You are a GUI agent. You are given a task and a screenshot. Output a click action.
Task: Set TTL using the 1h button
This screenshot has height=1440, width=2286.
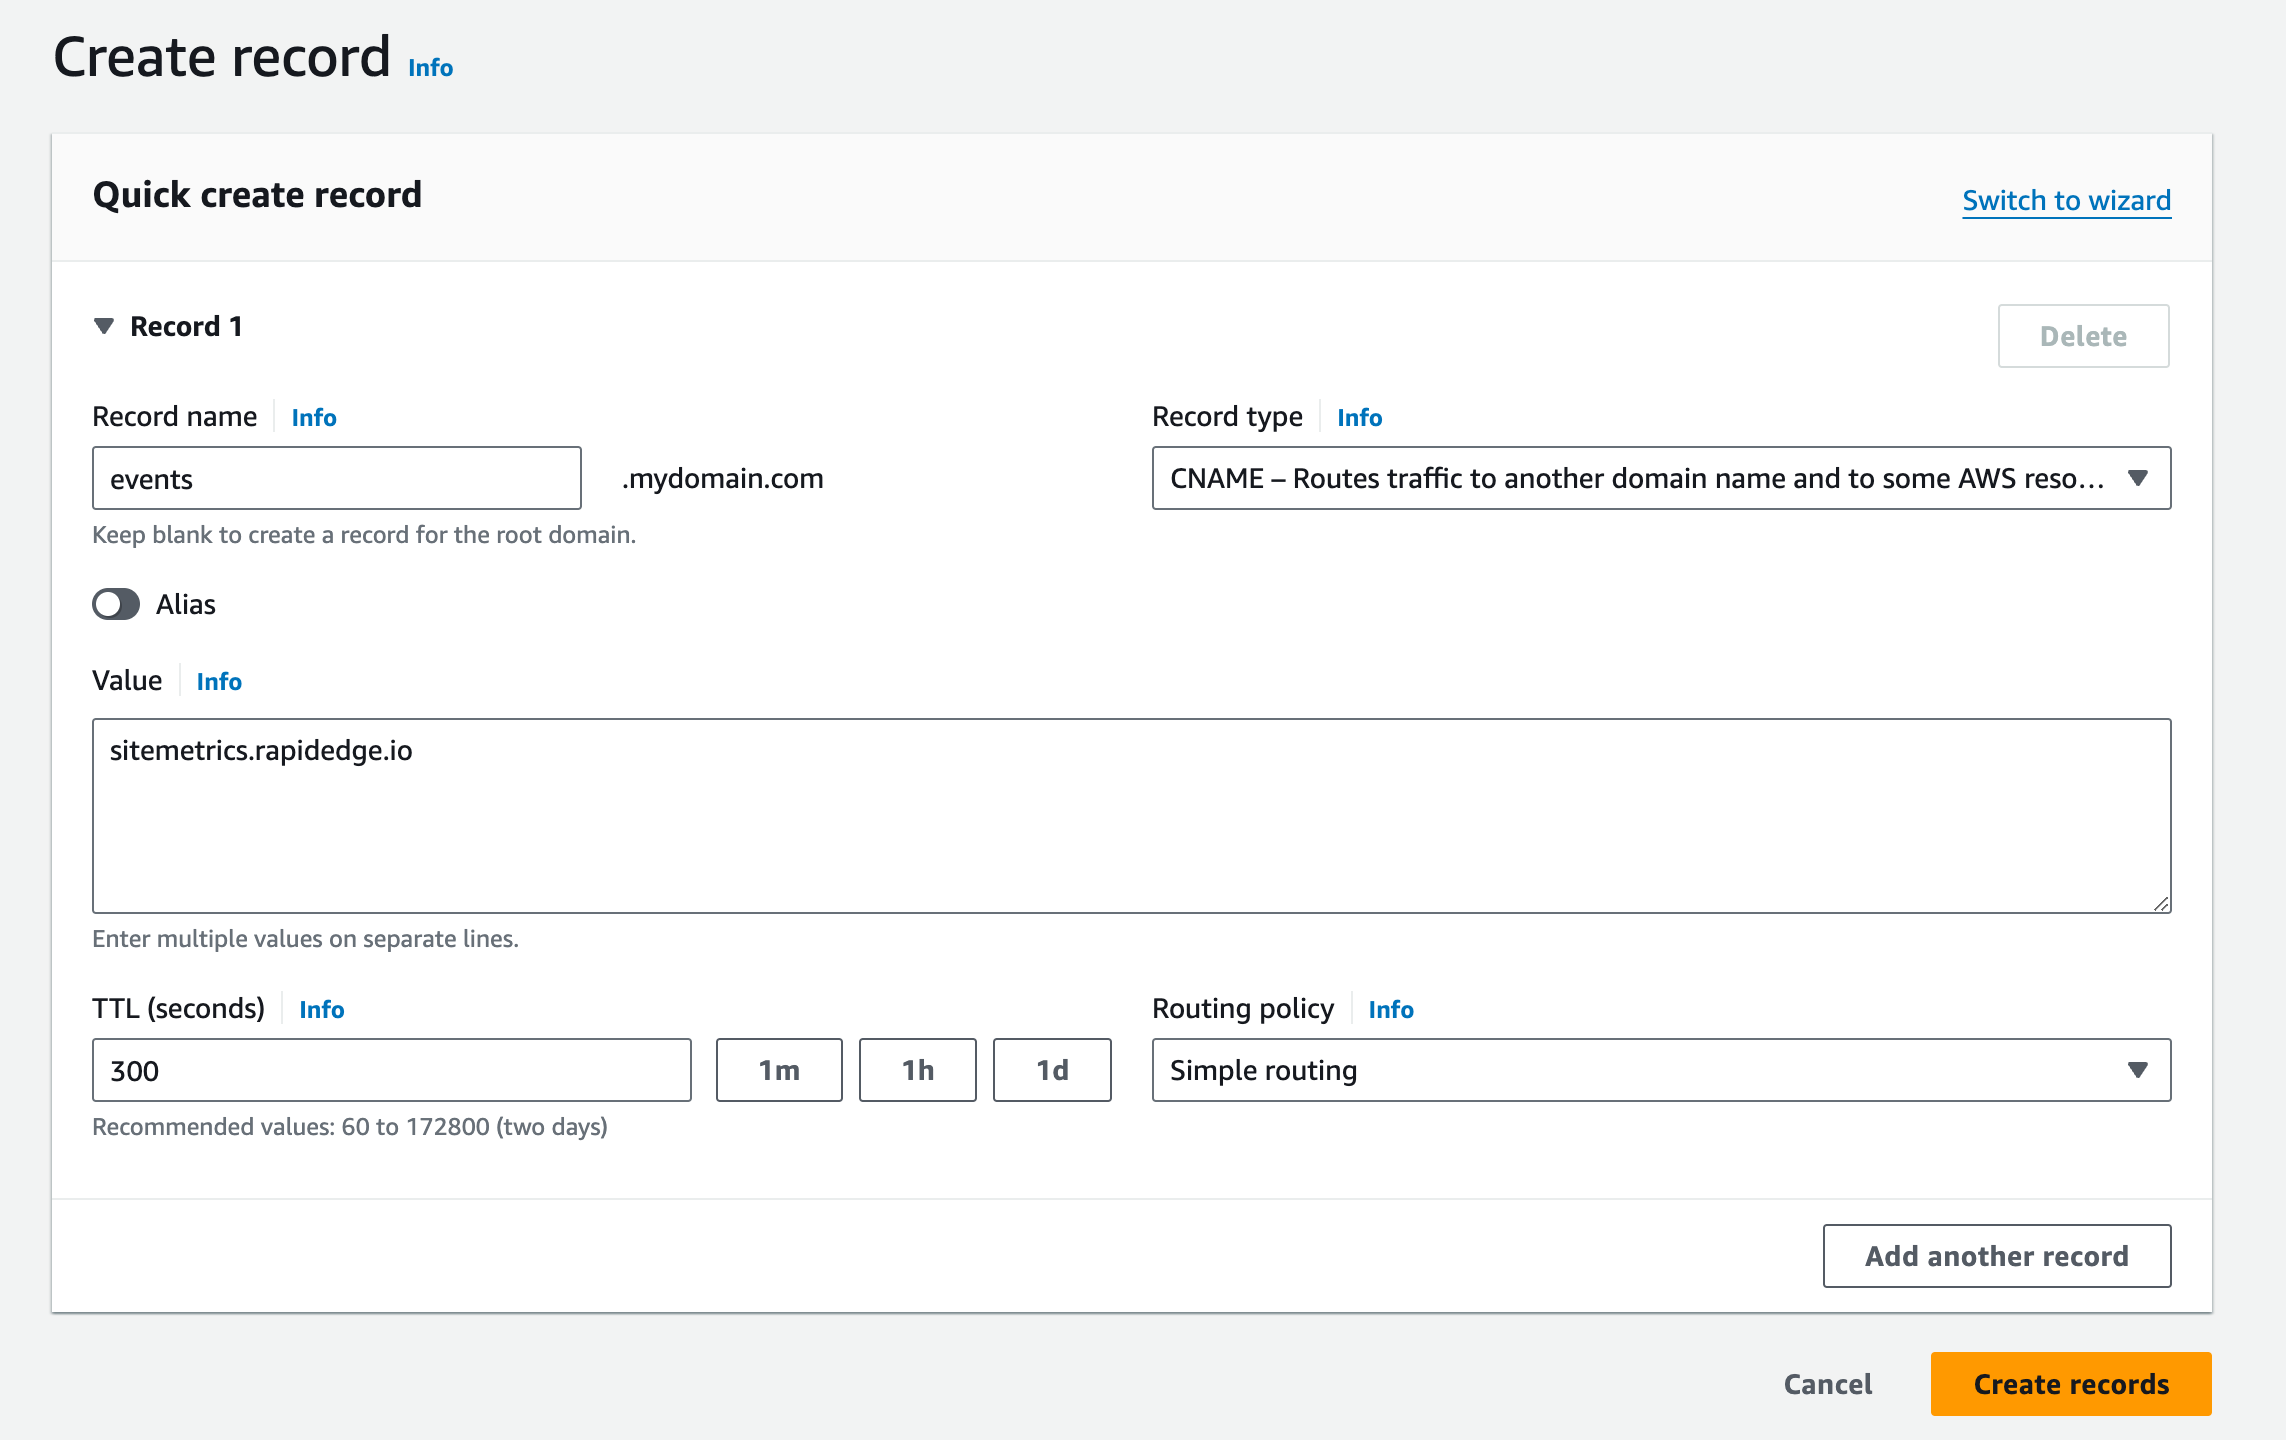[917, 1070]
